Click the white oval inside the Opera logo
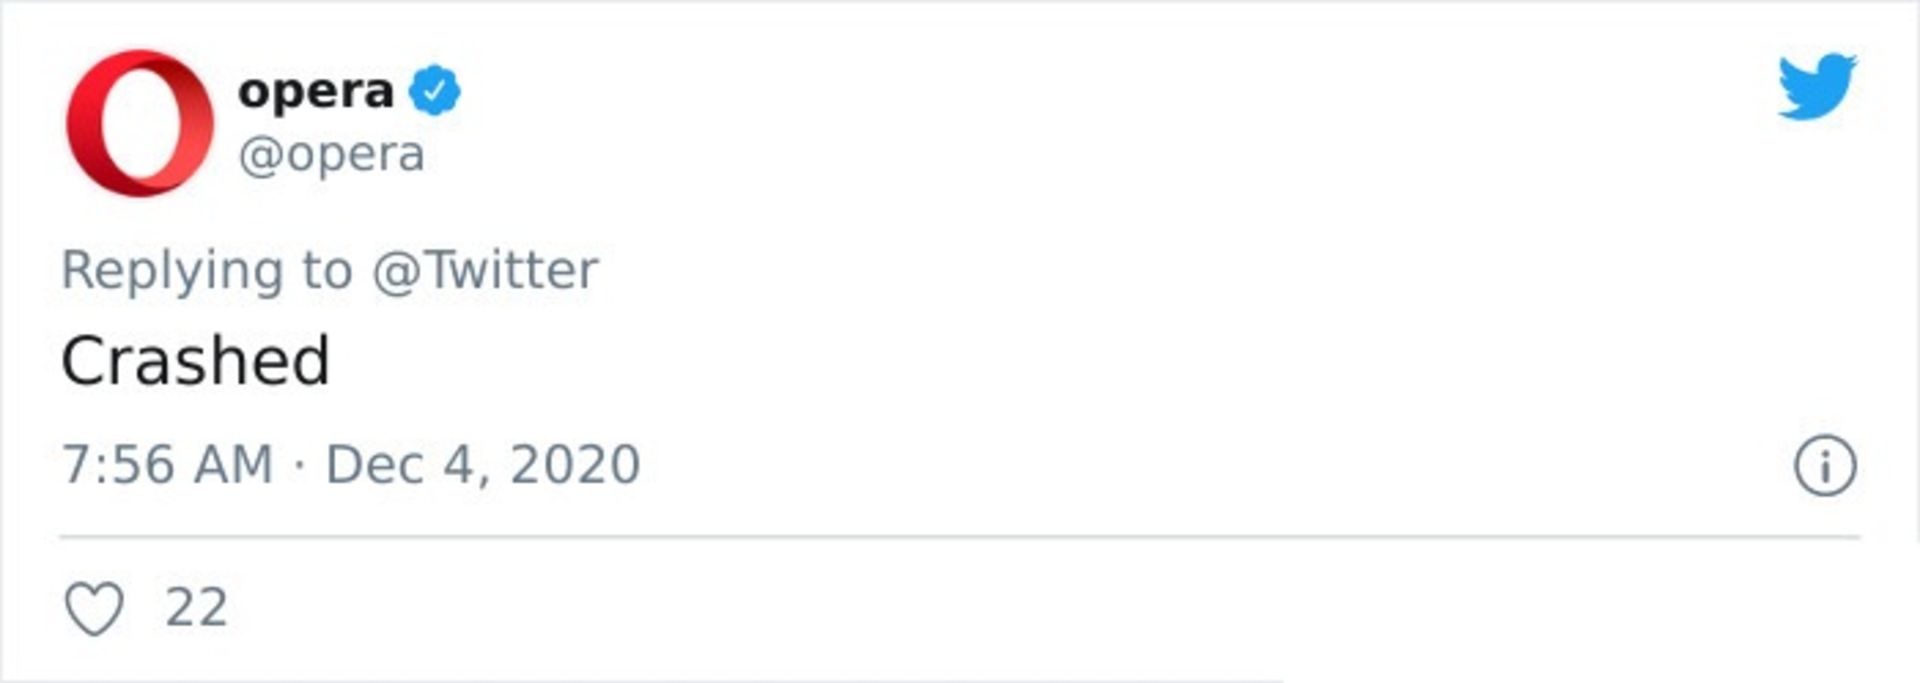Screen dimensions: 1920x683 tap(140, 124)
